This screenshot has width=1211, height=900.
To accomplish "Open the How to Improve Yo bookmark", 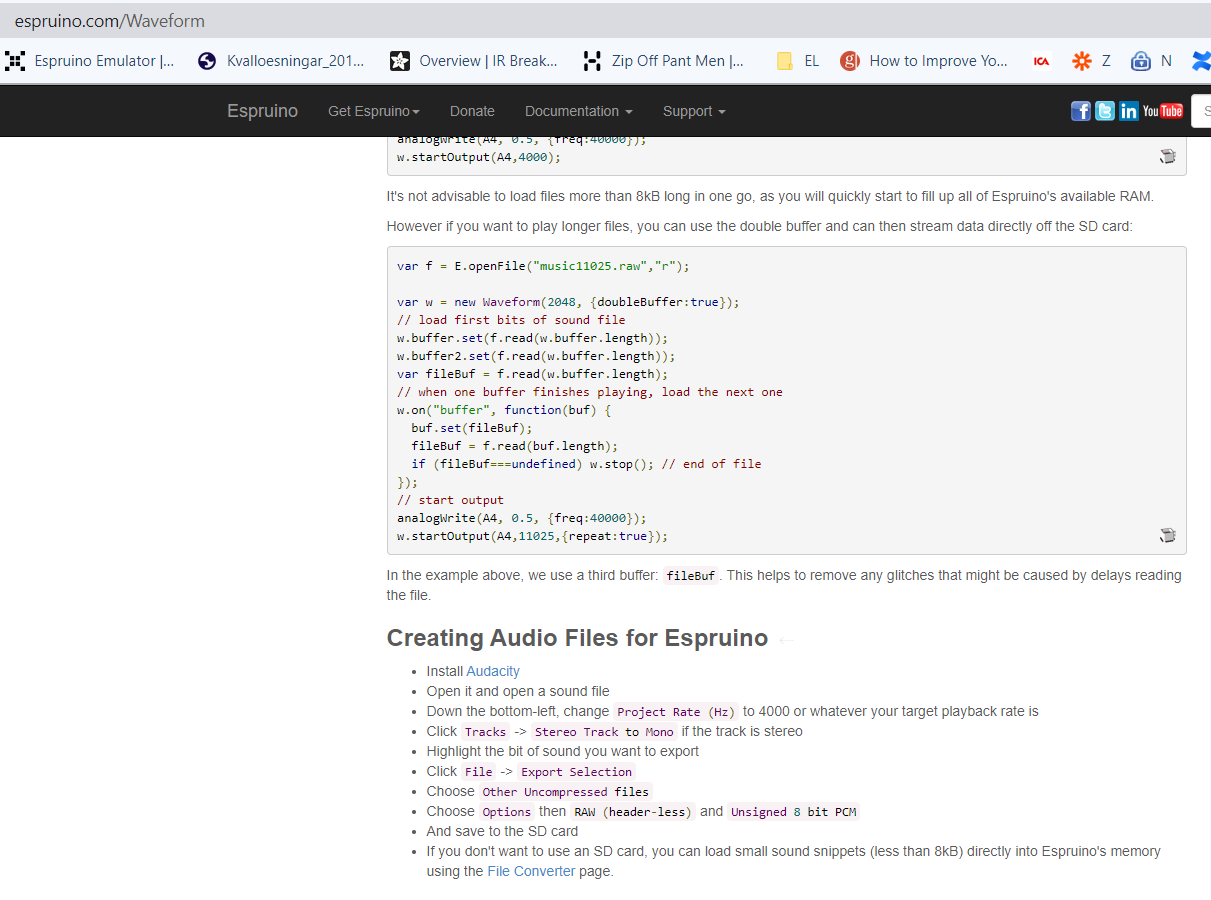I will tap(924, 61).
